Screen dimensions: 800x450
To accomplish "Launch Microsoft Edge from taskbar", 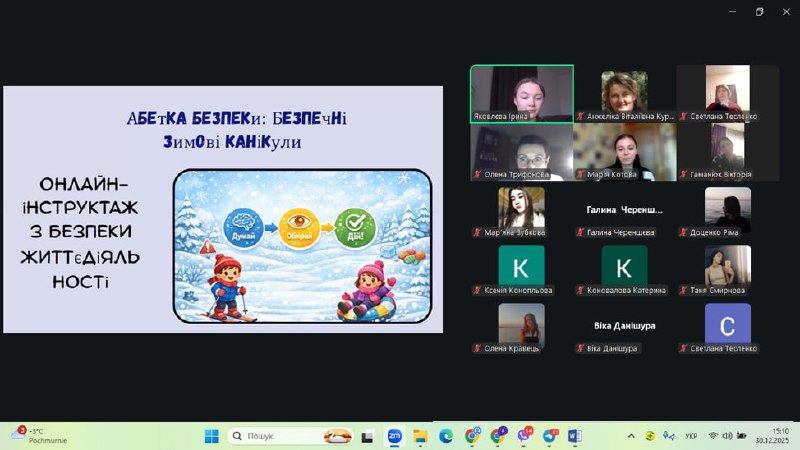I will click(x=446, y=436).
